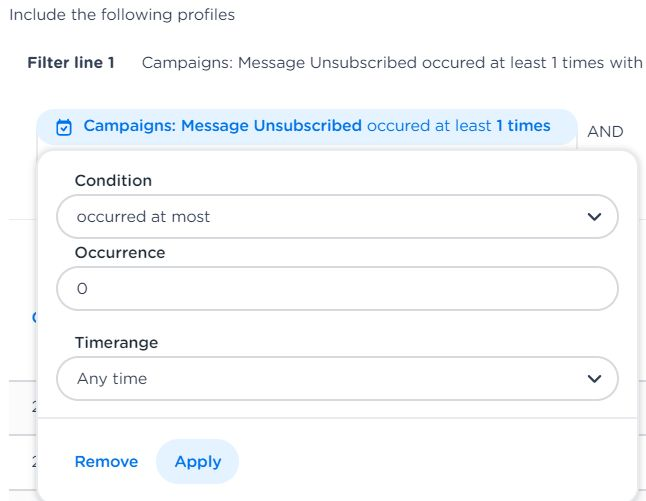The height and width of the screenshot is (501, 646).
Task: Select the Filter line 1 label
Action: (x=71, y=62)
